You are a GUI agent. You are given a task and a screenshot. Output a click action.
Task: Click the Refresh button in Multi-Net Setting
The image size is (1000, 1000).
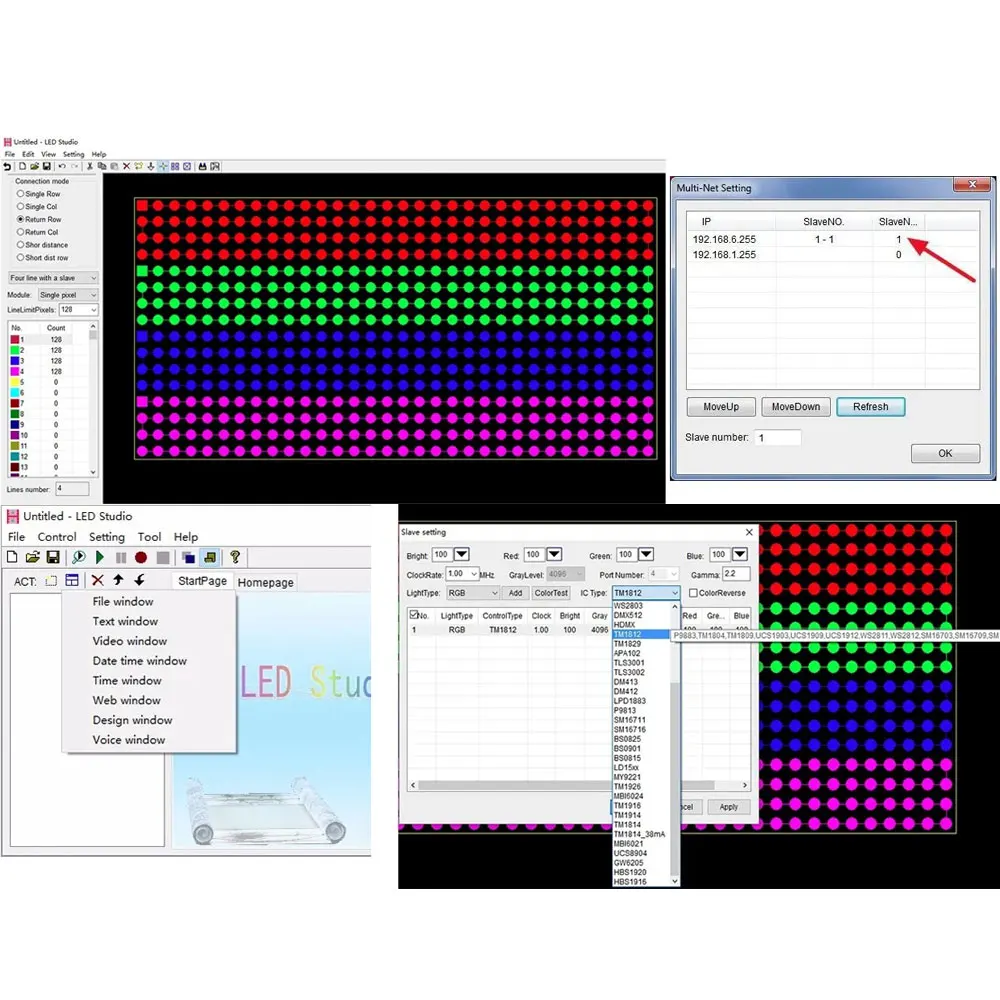[870, 407]
